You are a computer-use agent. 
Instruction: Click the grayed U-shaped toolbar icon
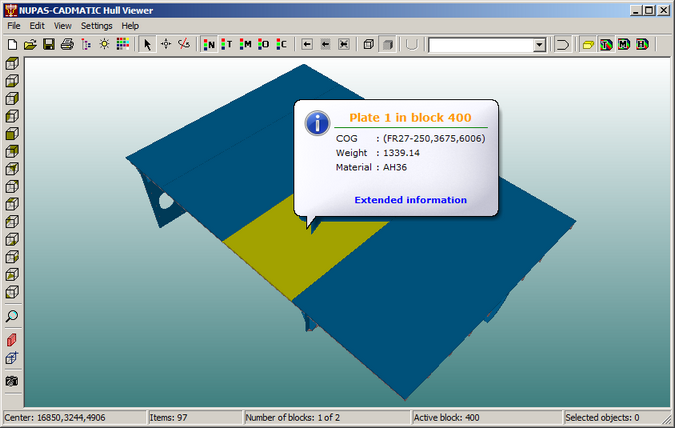pyautogui.click(x=412, y=44)
